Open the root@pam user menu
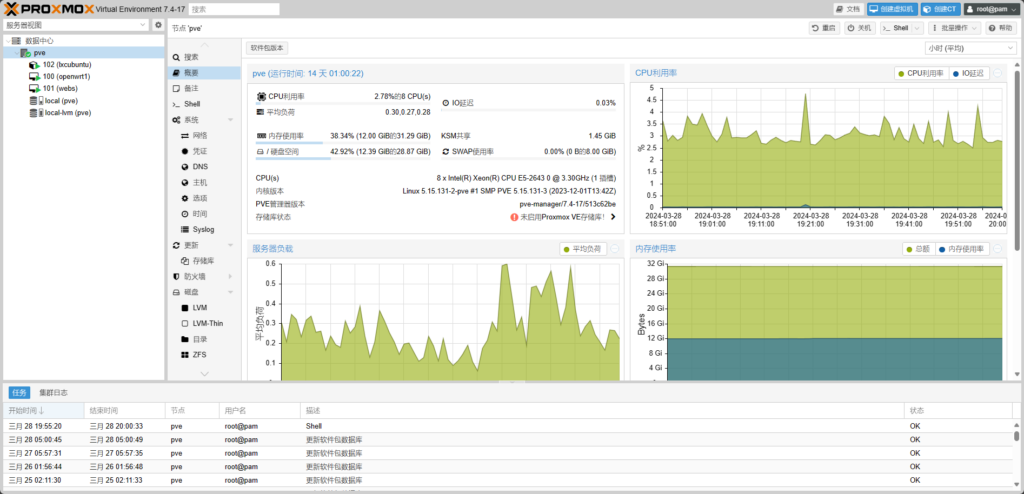 (x=992, y=9)
